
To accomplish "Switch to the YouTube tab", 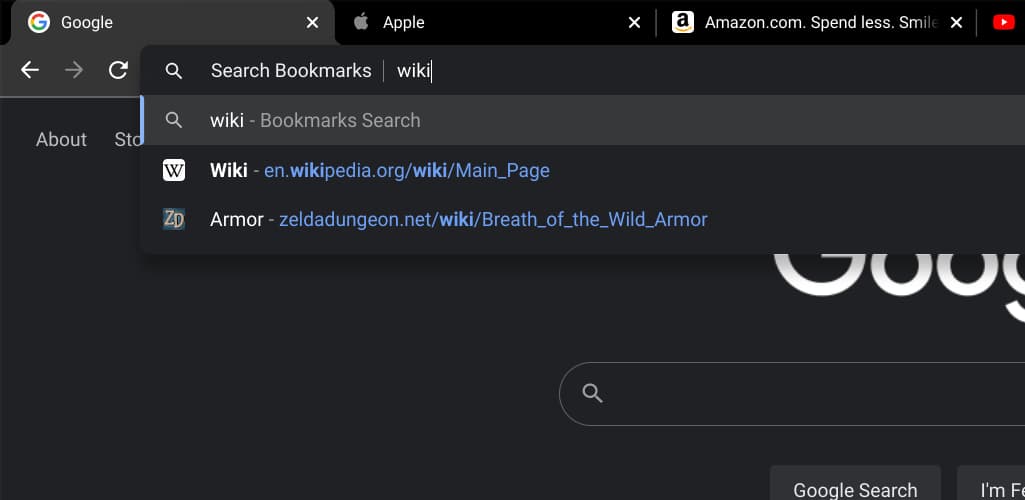I will click(1004, 22).
